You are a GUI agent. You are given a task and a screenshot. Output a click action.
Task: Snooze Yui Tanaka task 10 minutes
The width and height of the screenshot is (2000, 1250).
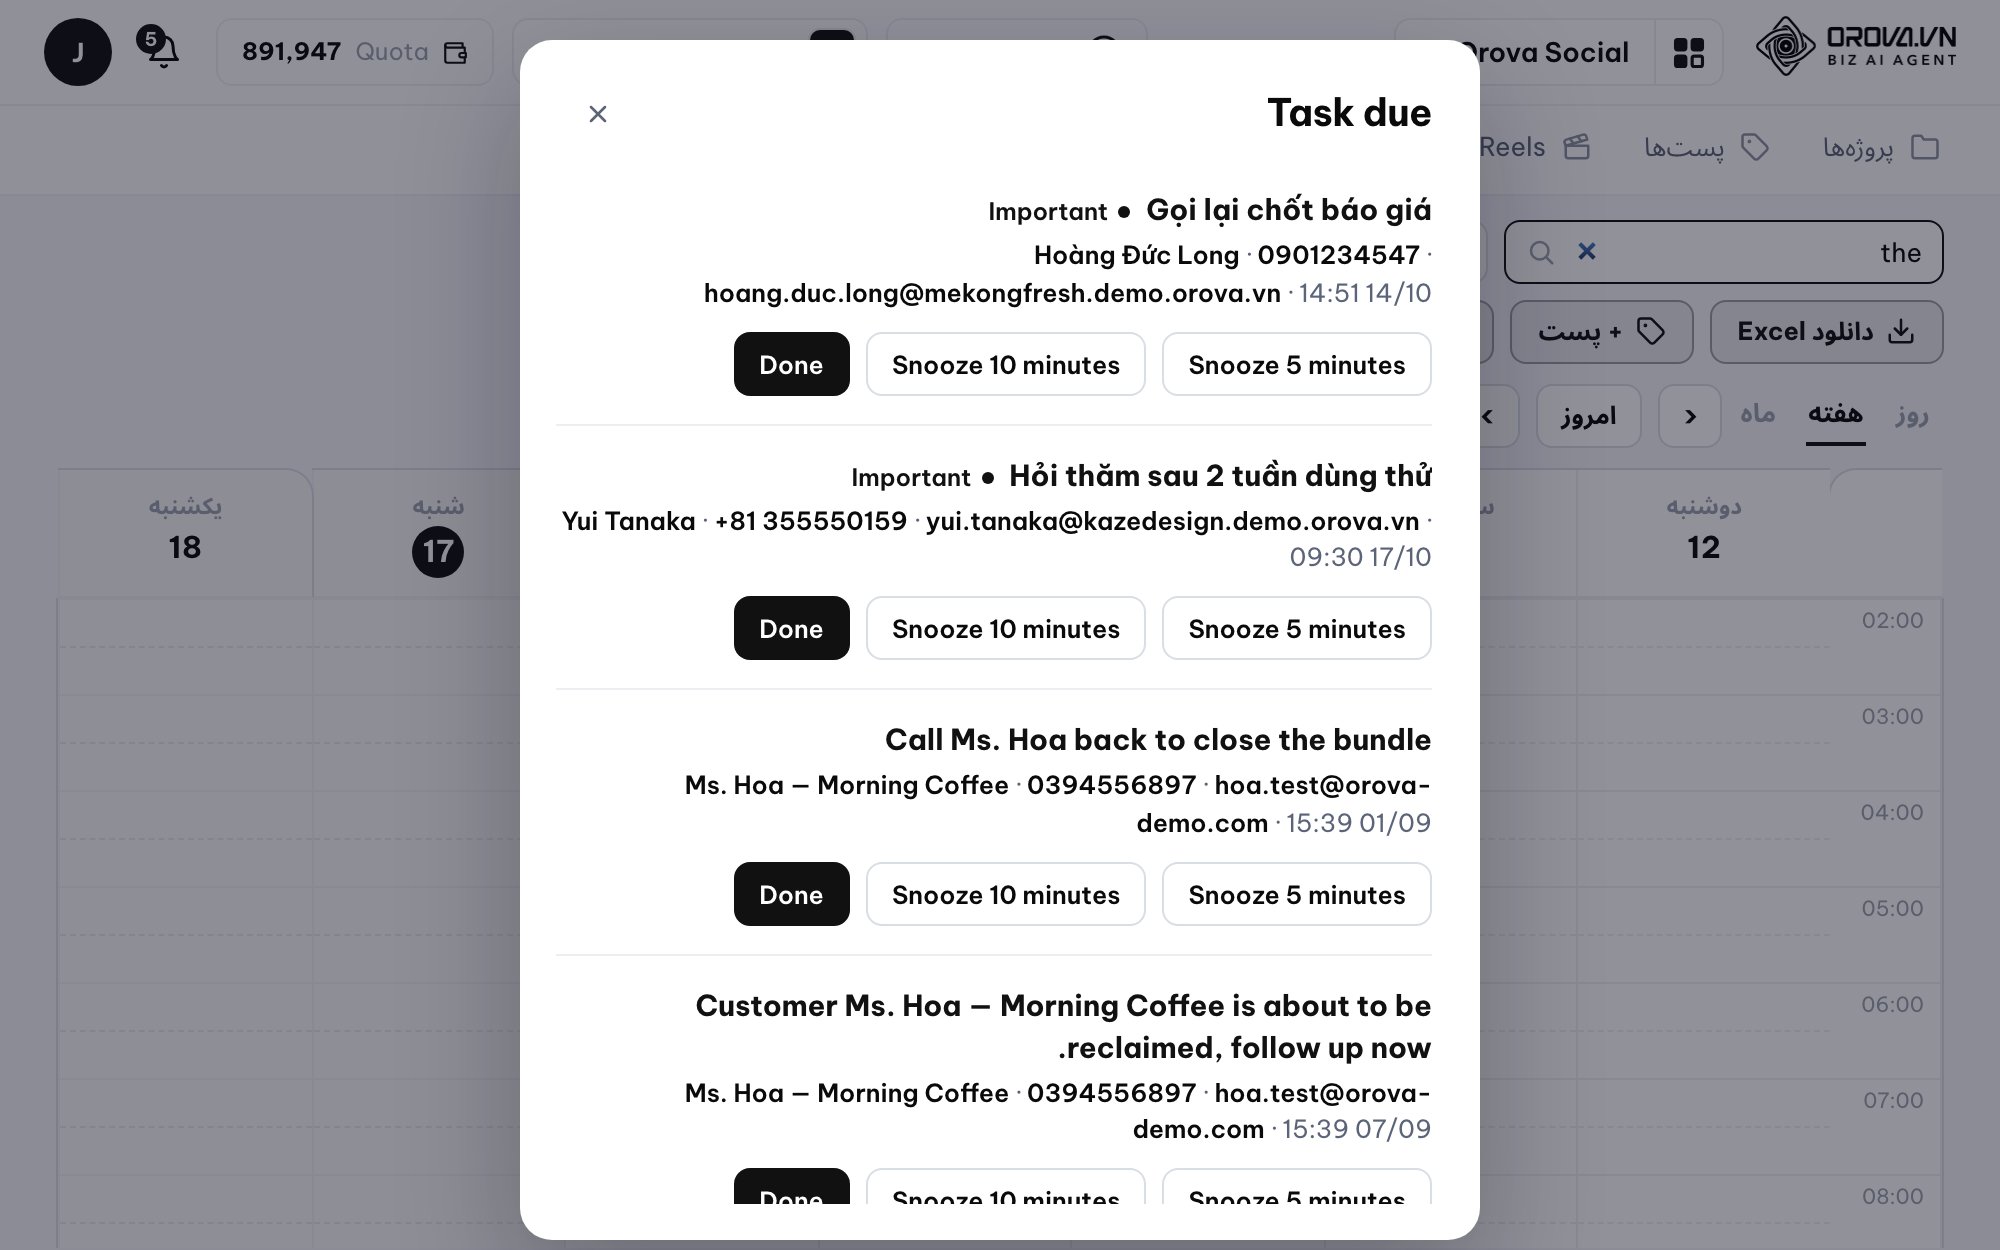coord(1005,628)
